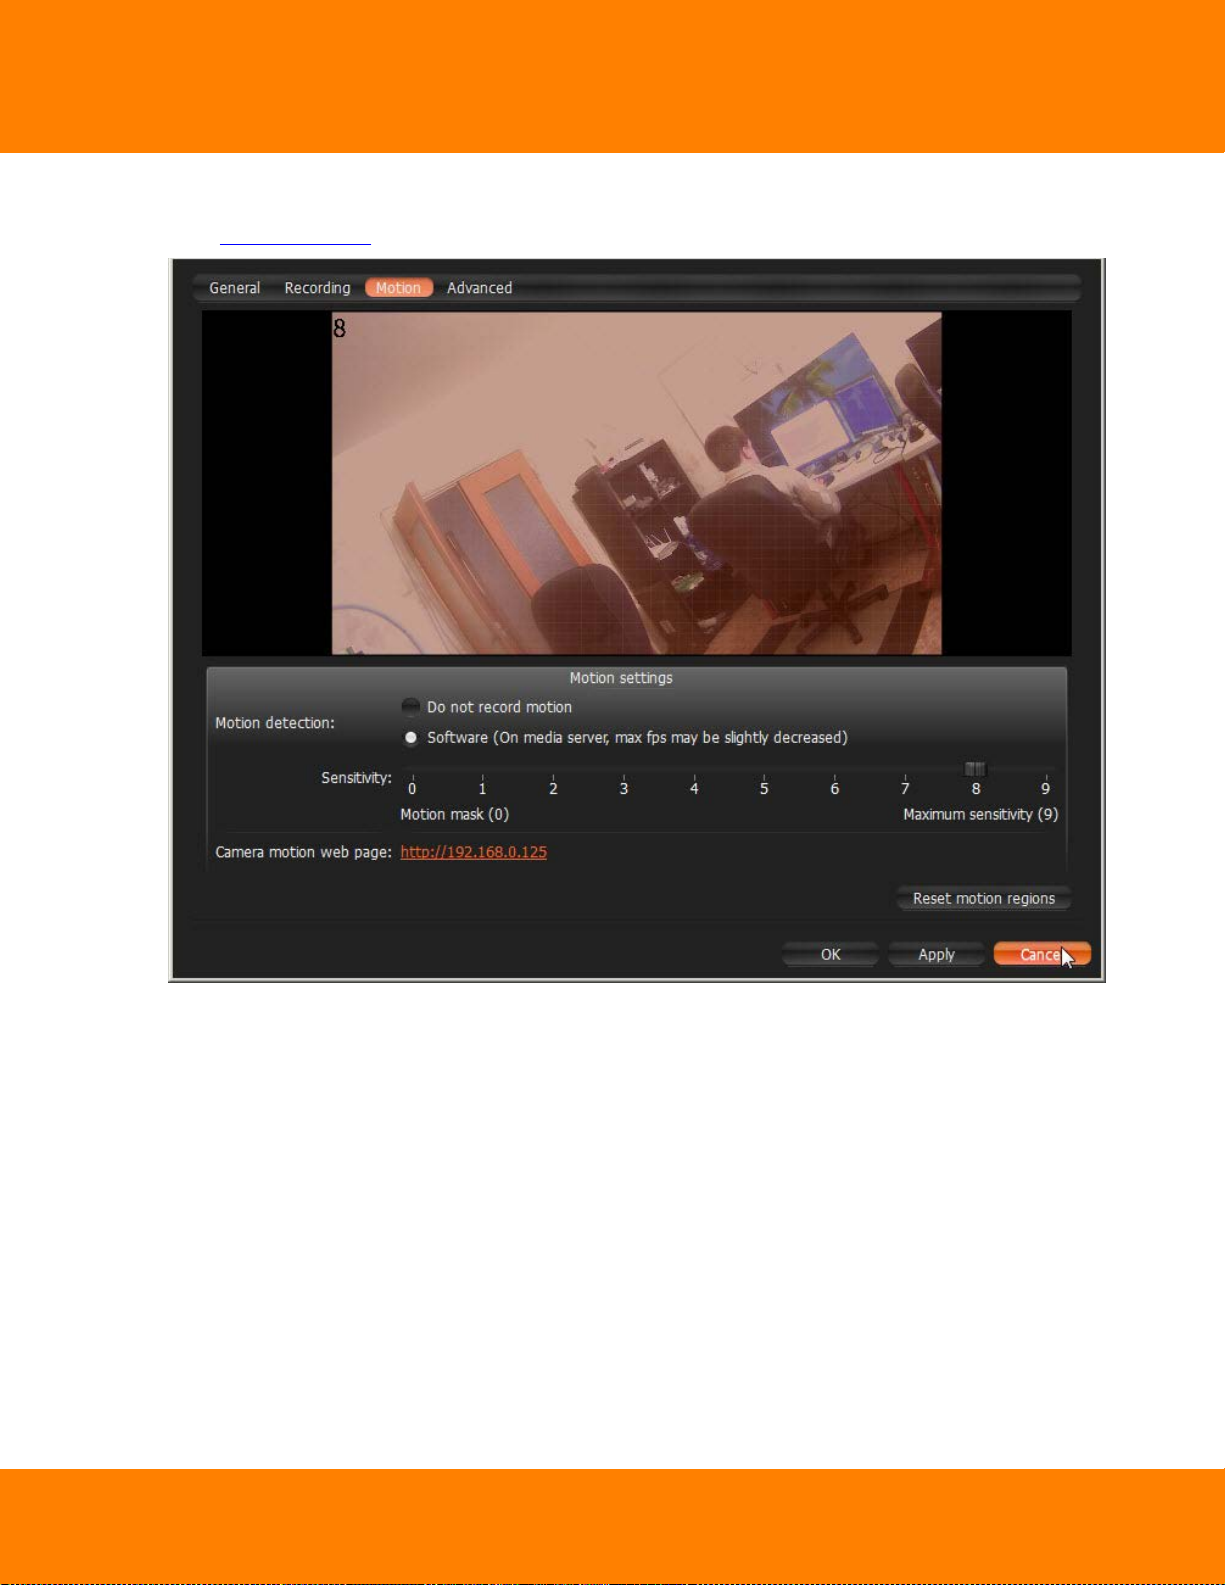Click the Maximum sensitivity (9) label
Viewport: 1225px width, 1585px height.
(980, 814)
